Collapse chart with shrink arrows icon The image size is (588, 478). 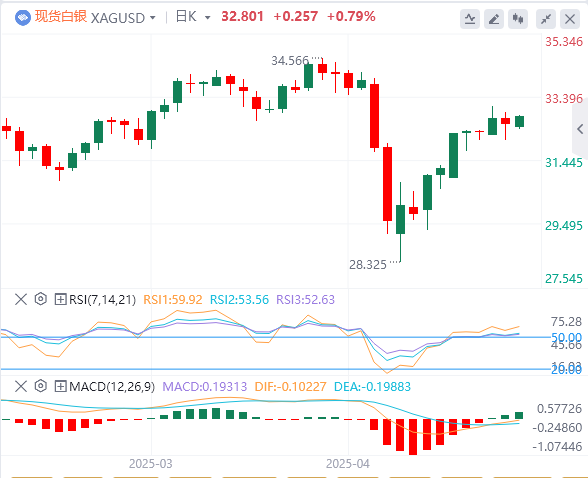pyautogui.click(x=546, y=19)
